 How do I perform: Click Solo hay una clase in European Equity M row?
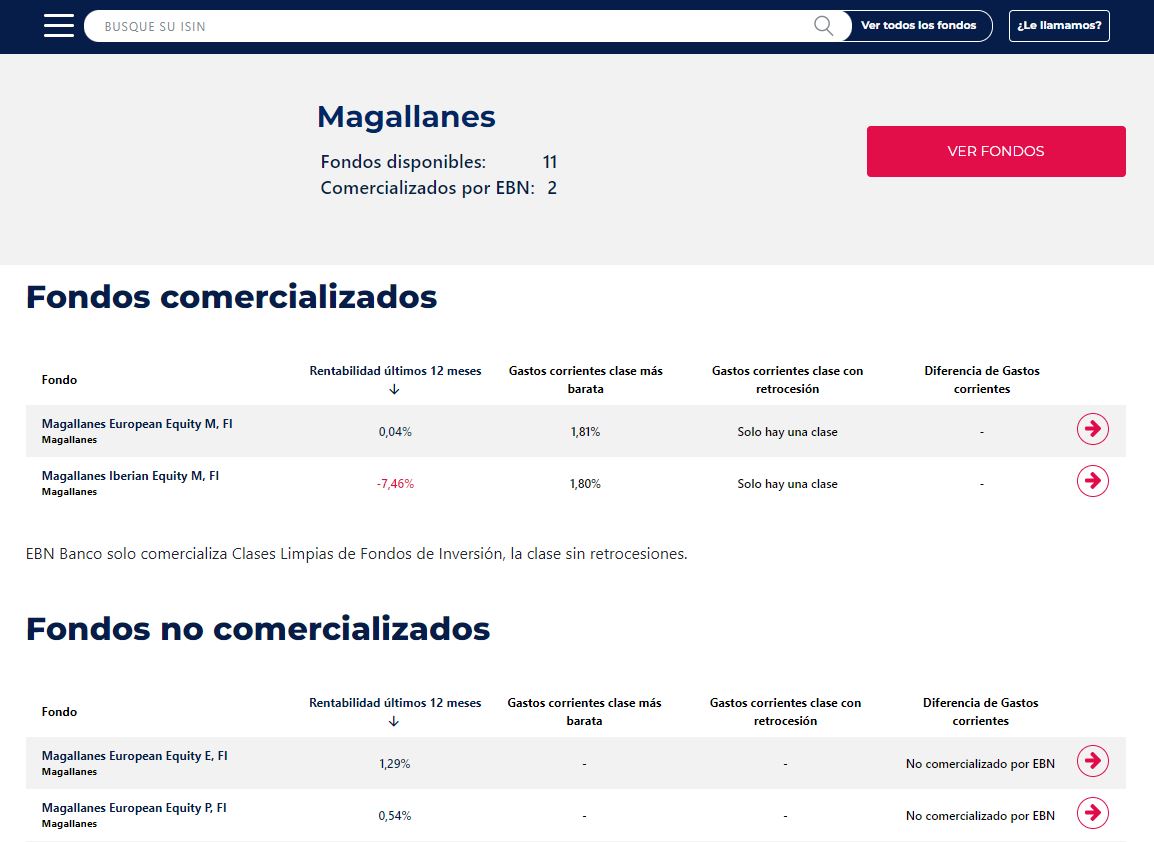point(787,432)
